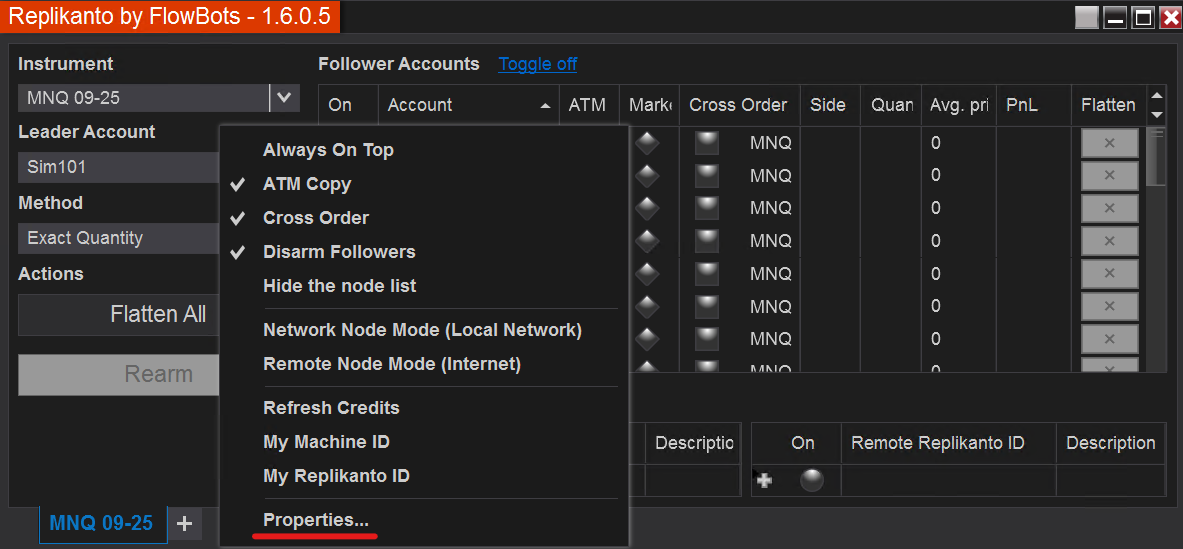Click the first row's Flatten X button
1183x549 pixels.
coord(1109,143)
